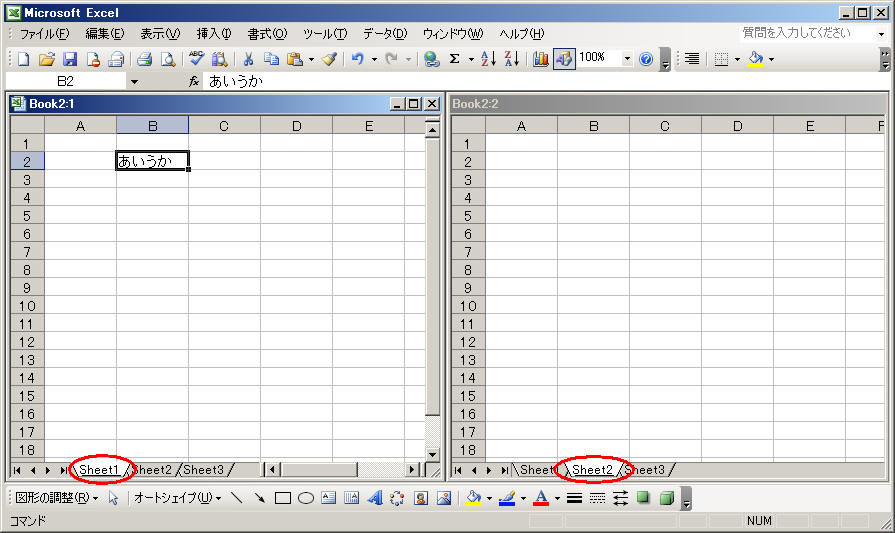
Task: Click the Sort Ascending icon
Action: 488,59
